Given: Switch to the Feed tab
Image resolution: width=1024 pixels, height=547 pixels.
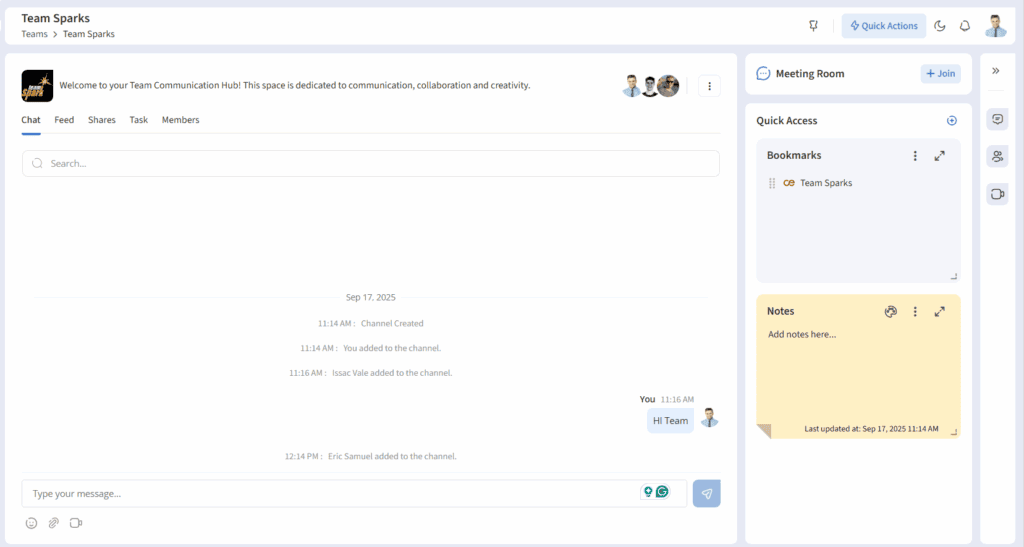Looking at the screenshot, I should (64, 120).
